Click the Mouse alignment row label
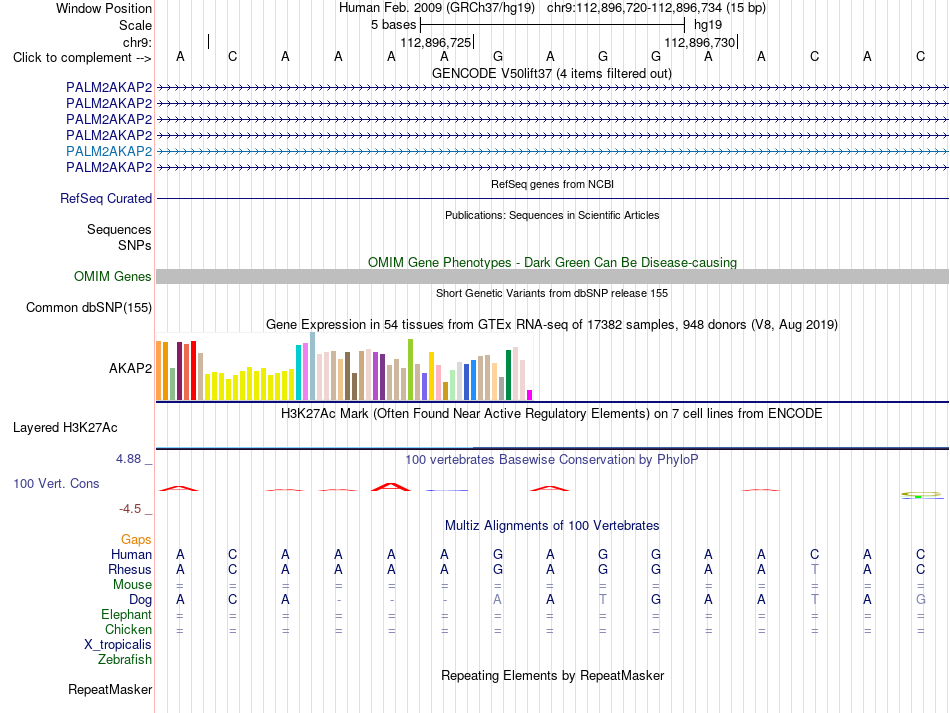 pos(132,585)
